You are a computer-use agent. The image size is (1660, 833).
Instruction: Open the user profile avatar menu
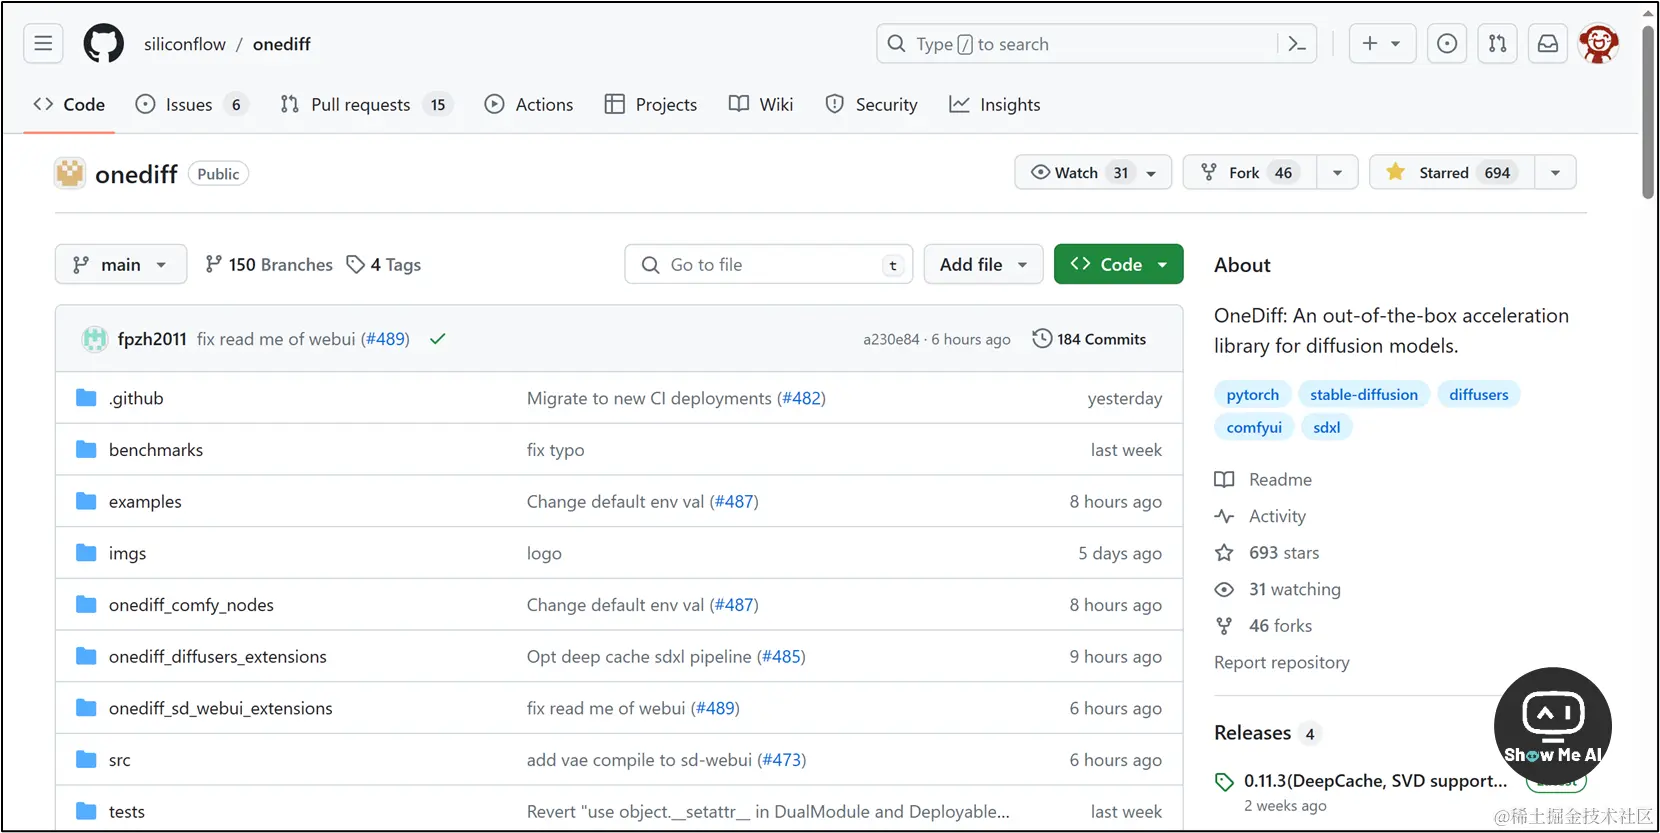[1599, 44]
